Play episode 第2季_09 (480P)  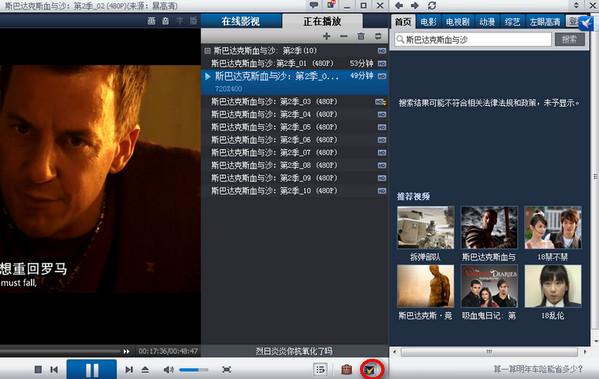pos(294,178)
